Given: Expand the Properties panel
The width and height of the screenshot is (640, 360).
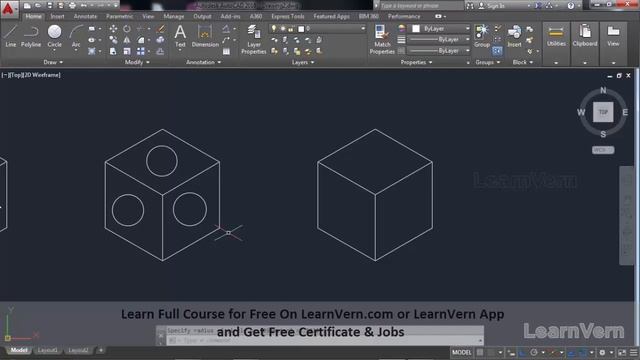Looking at the screenshot, I should click(x=416, y=62).
